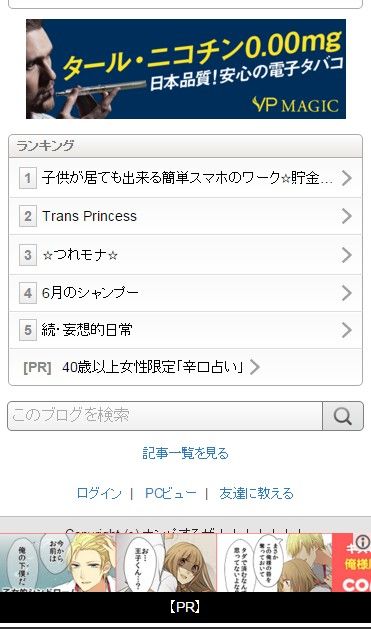
Task: Click rank number 5 badge
Action: click(28, 330)
